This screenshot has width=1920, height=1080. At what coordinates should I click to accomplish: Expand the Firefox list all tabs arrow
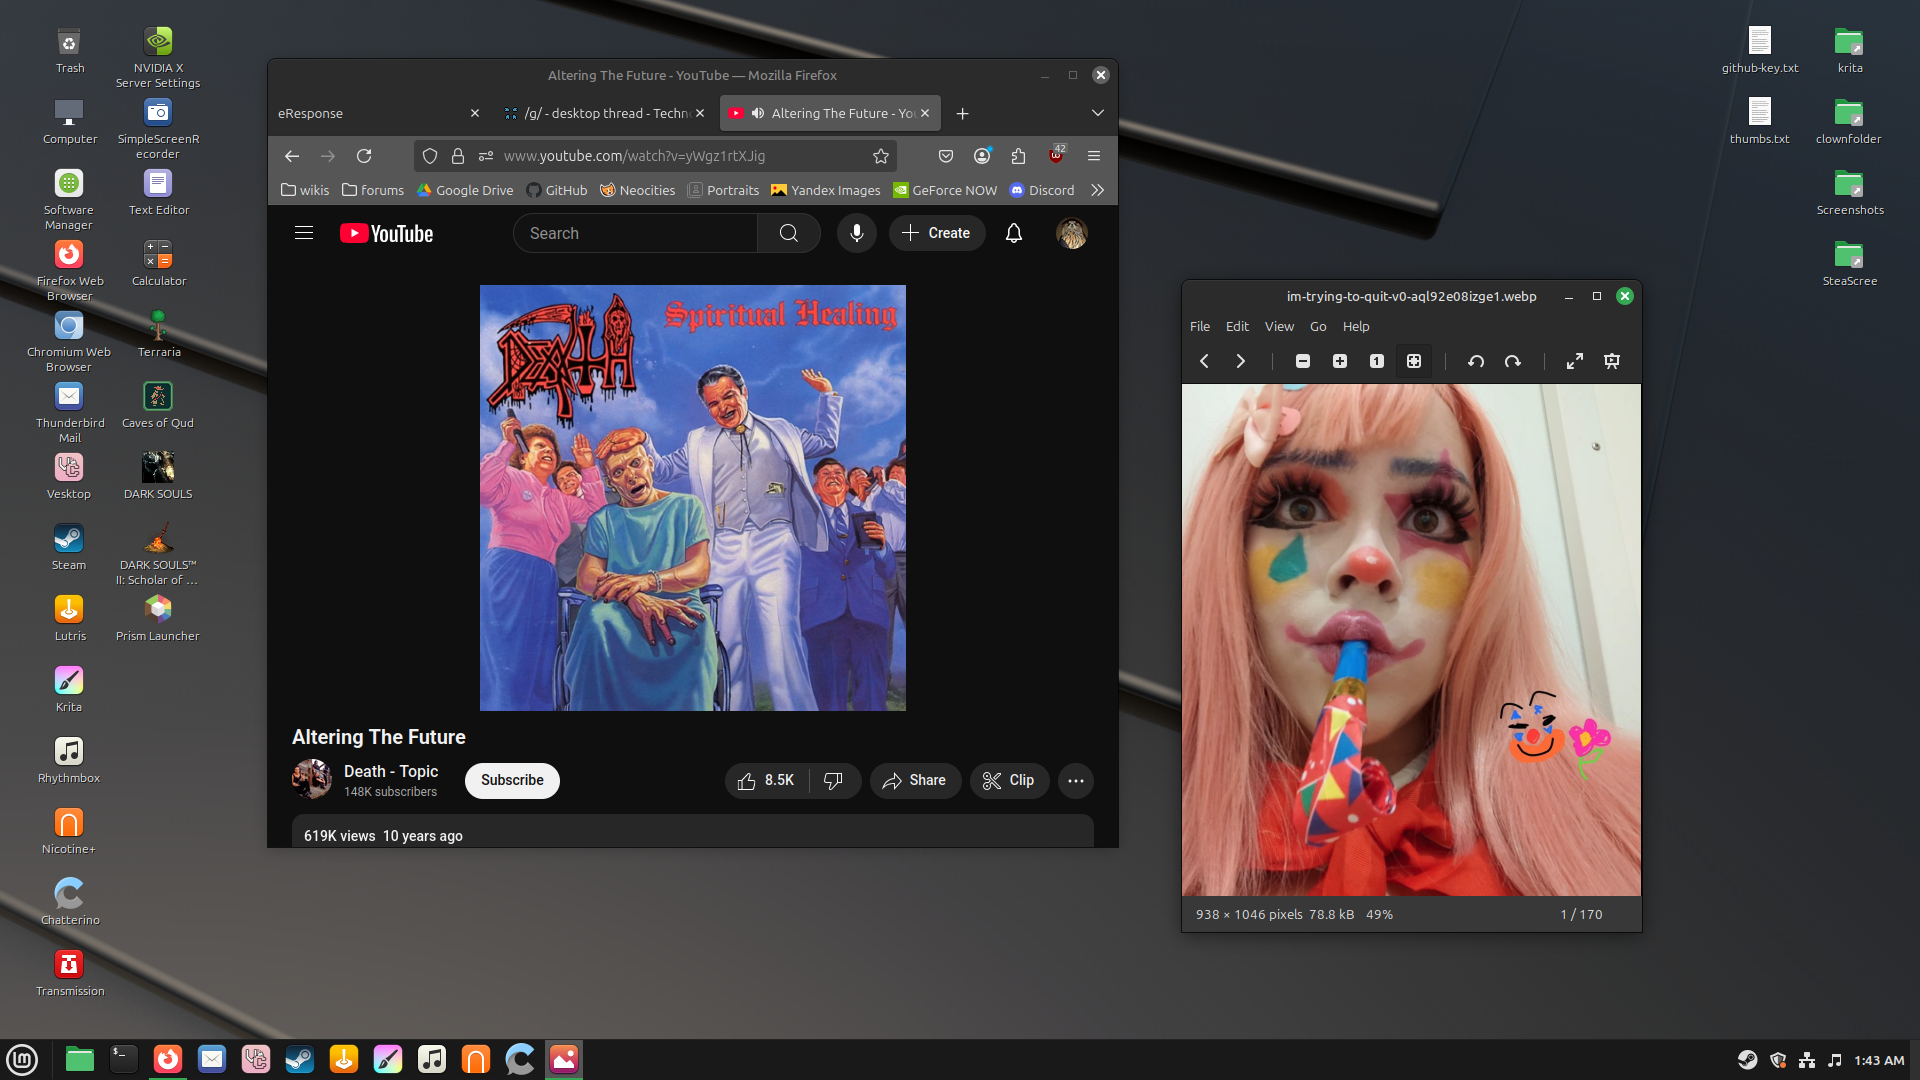[1098, 113]
